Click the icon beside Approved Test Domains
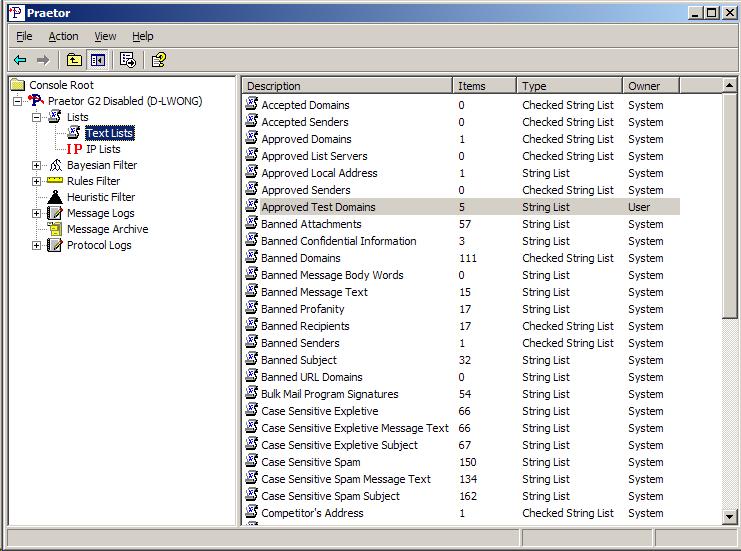Viewport: 741px width, 551px height. coord(252,206)
